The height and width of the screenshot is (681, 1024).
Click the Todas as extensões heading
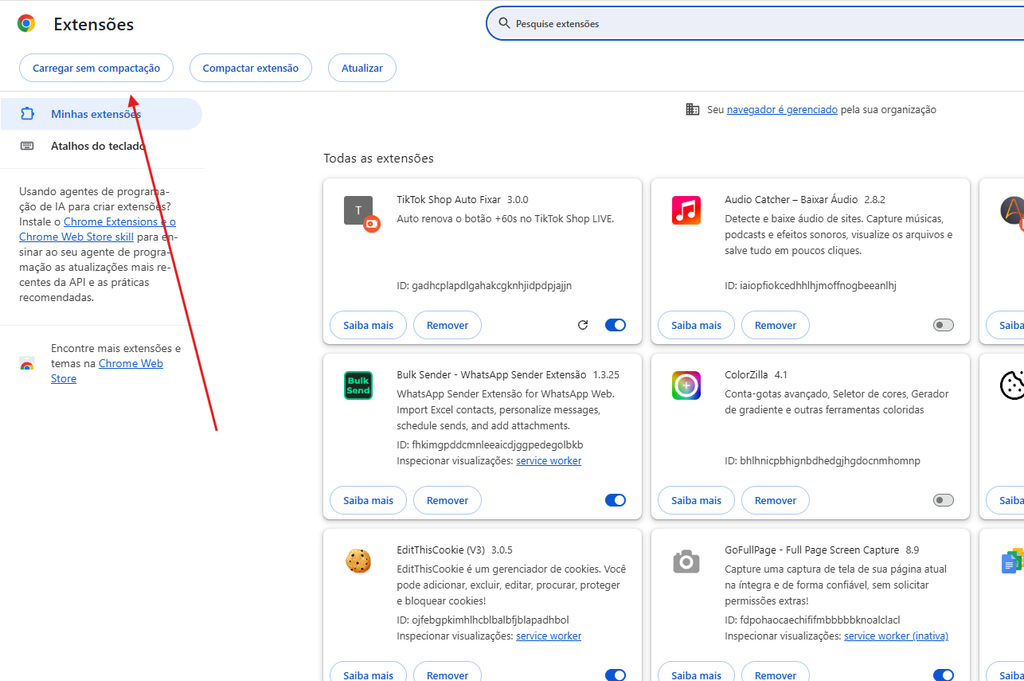378,158
